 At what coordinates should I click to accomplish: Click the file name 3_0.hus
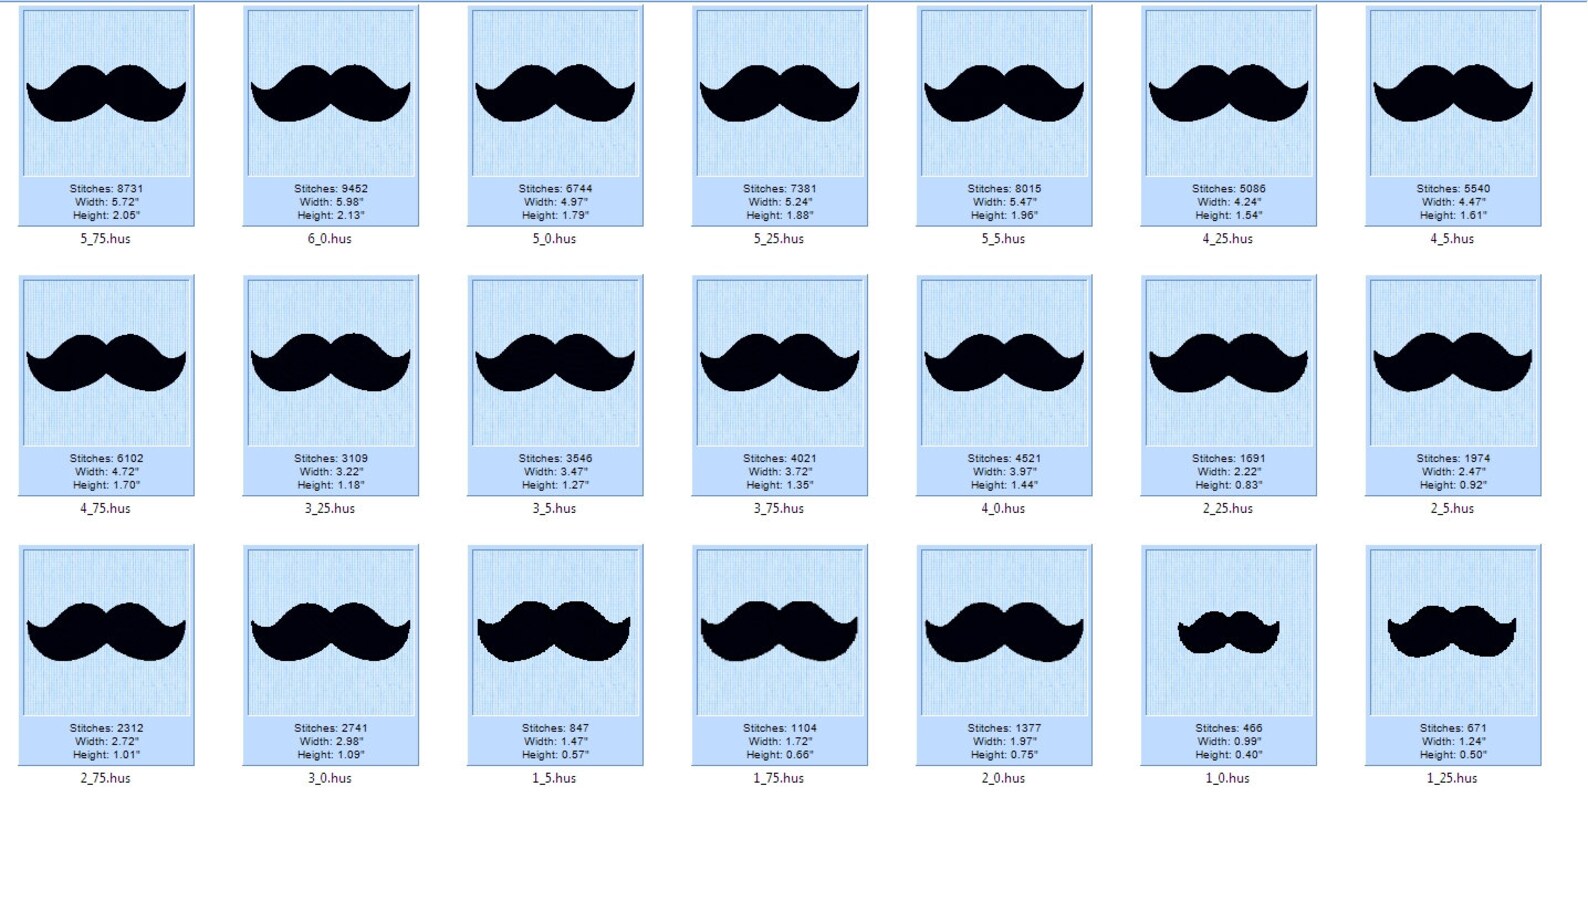tap(330, 779)
